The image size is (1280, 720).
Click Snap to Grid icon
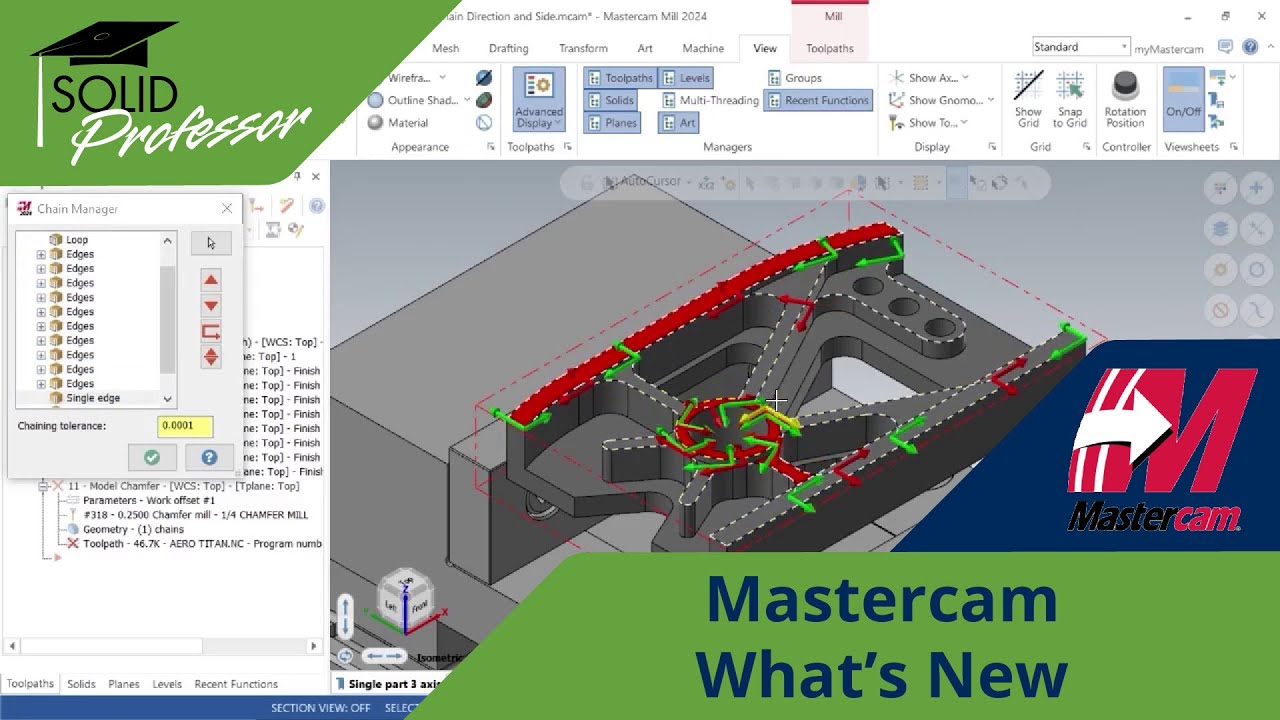tap(1070, 99)
